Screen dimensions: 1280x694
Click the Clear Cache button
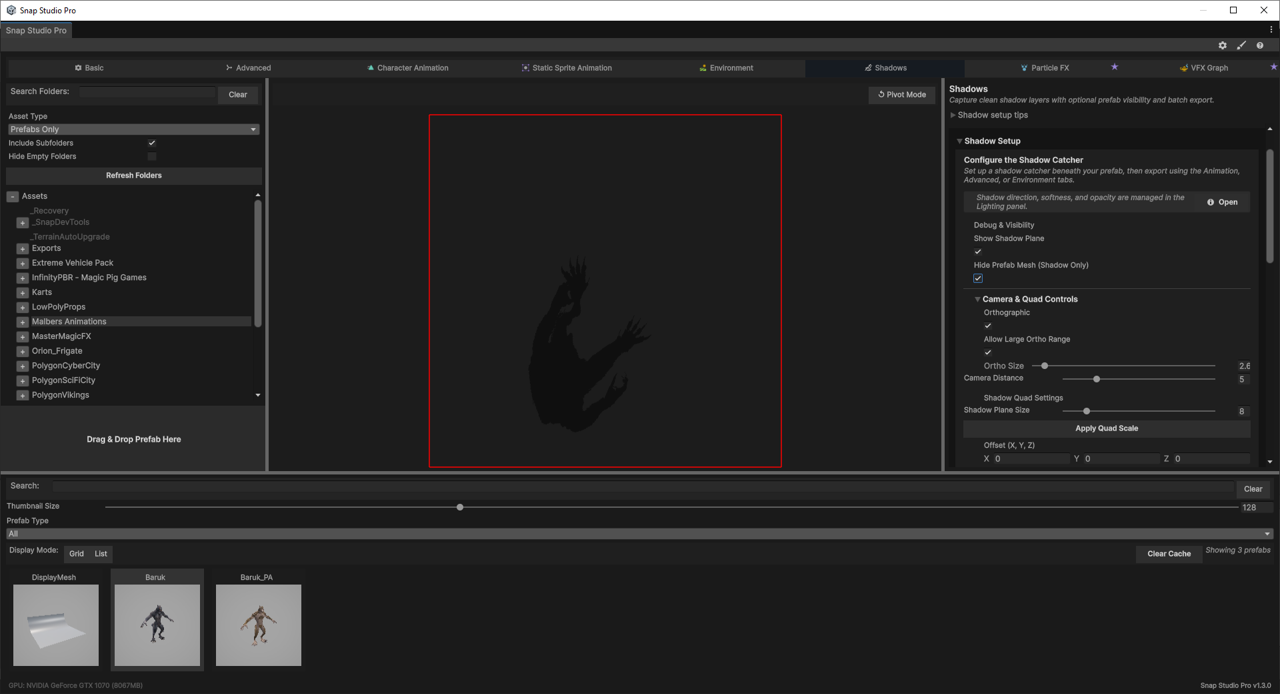(x=1169, y=554)
